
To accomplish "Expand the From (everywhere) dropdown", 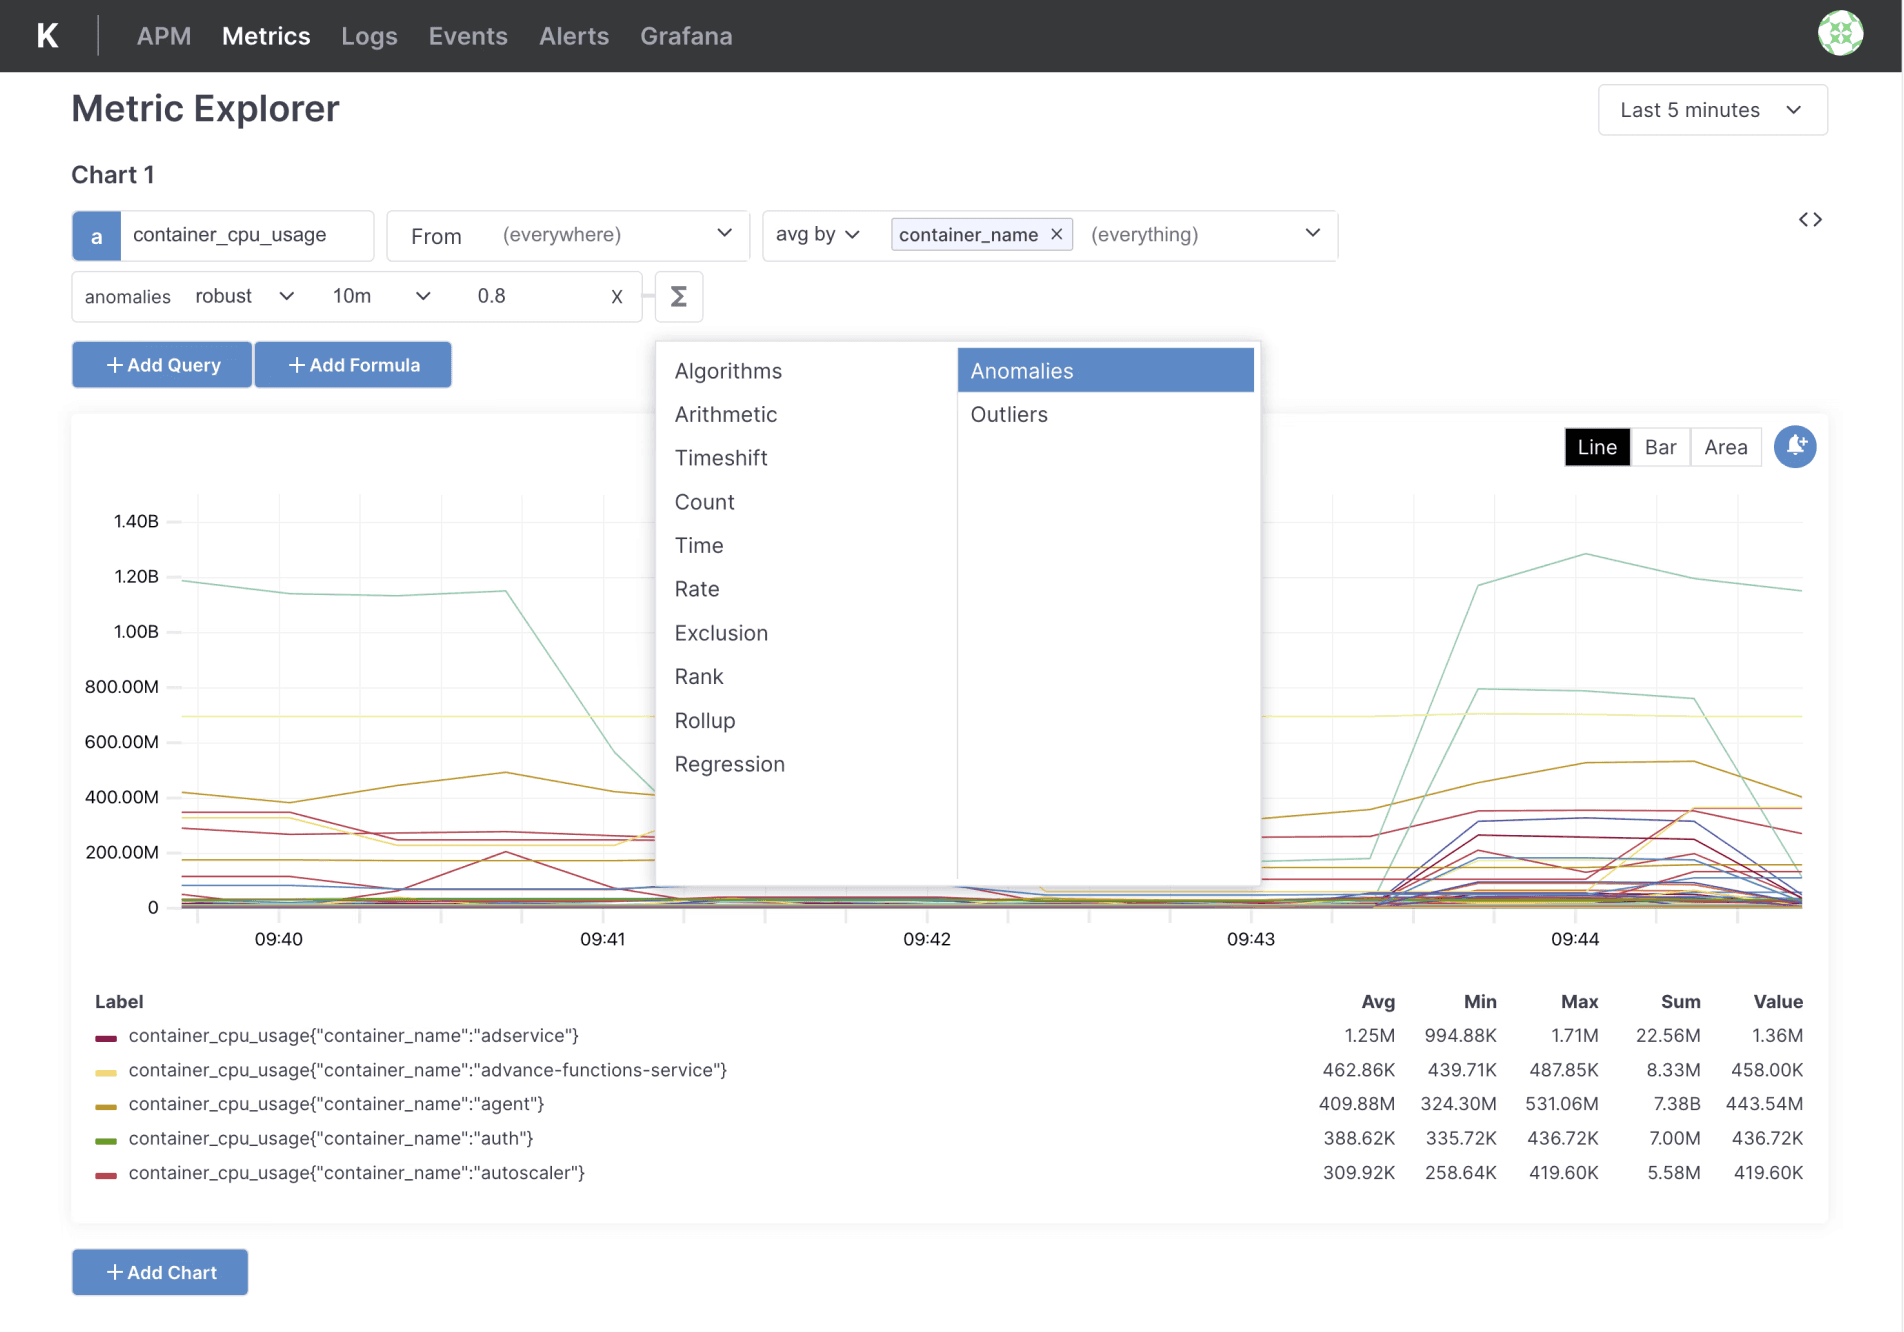I will tap(568, 236).
